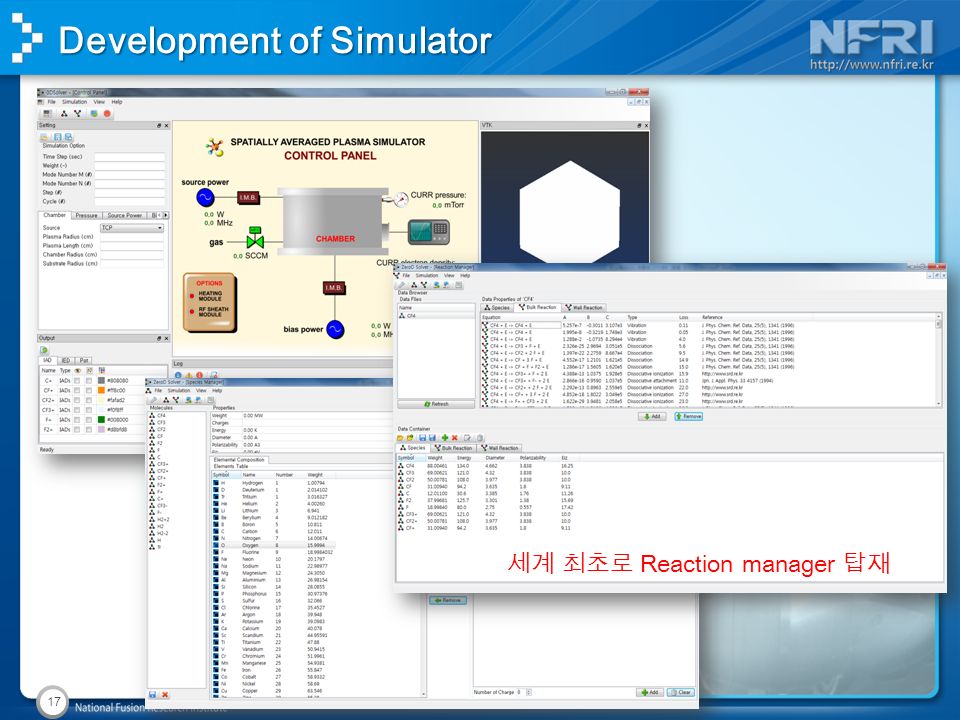Check first checkbox in CF3+ output row

(x=77, y=410)
